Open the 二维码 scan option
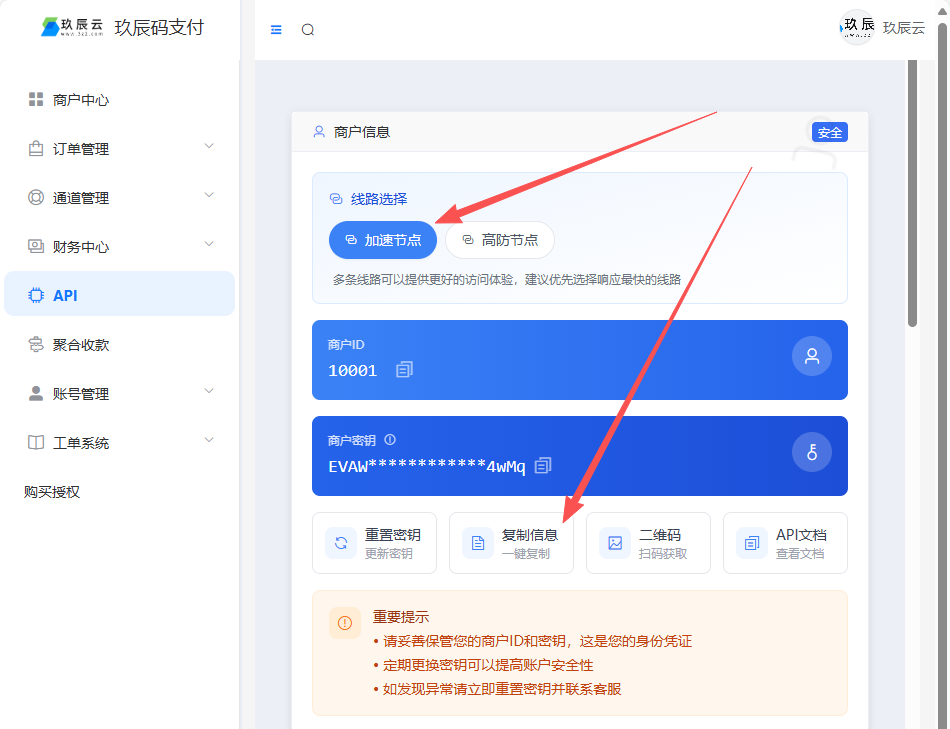This screenshot has width=950, height=729. [x=648, y=543]
